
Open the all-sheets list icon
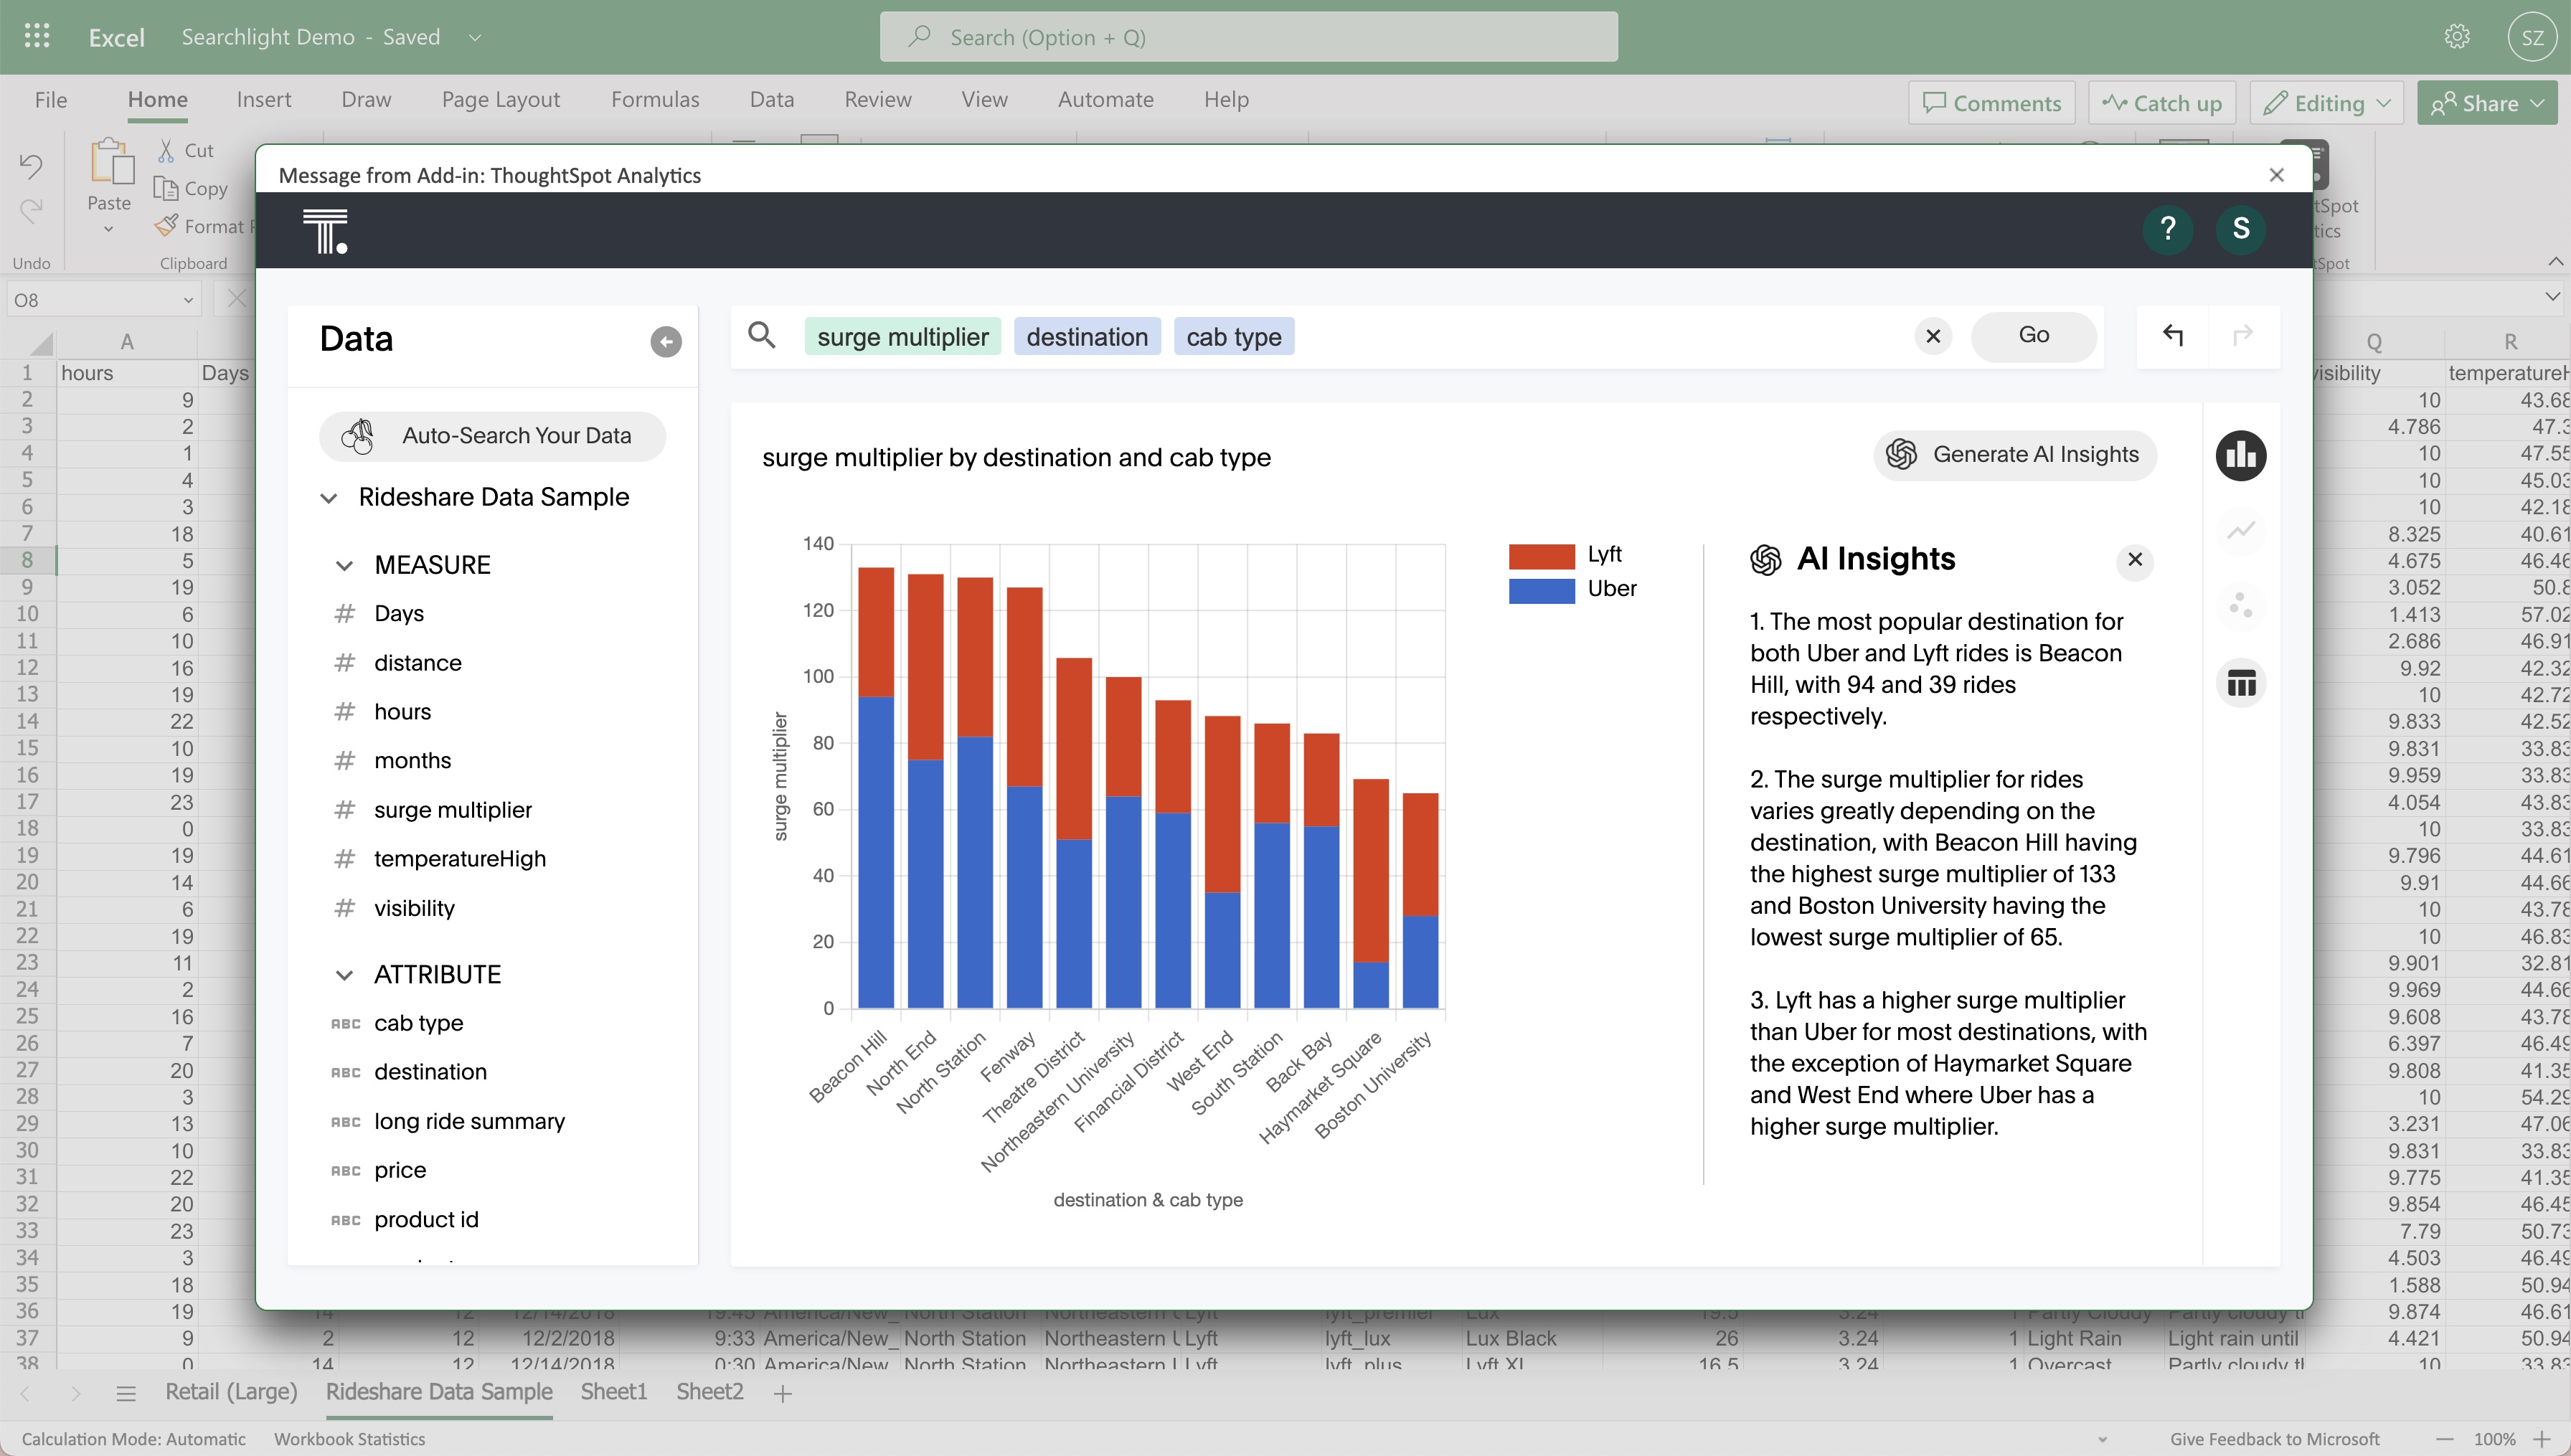tap(126, 1393)
